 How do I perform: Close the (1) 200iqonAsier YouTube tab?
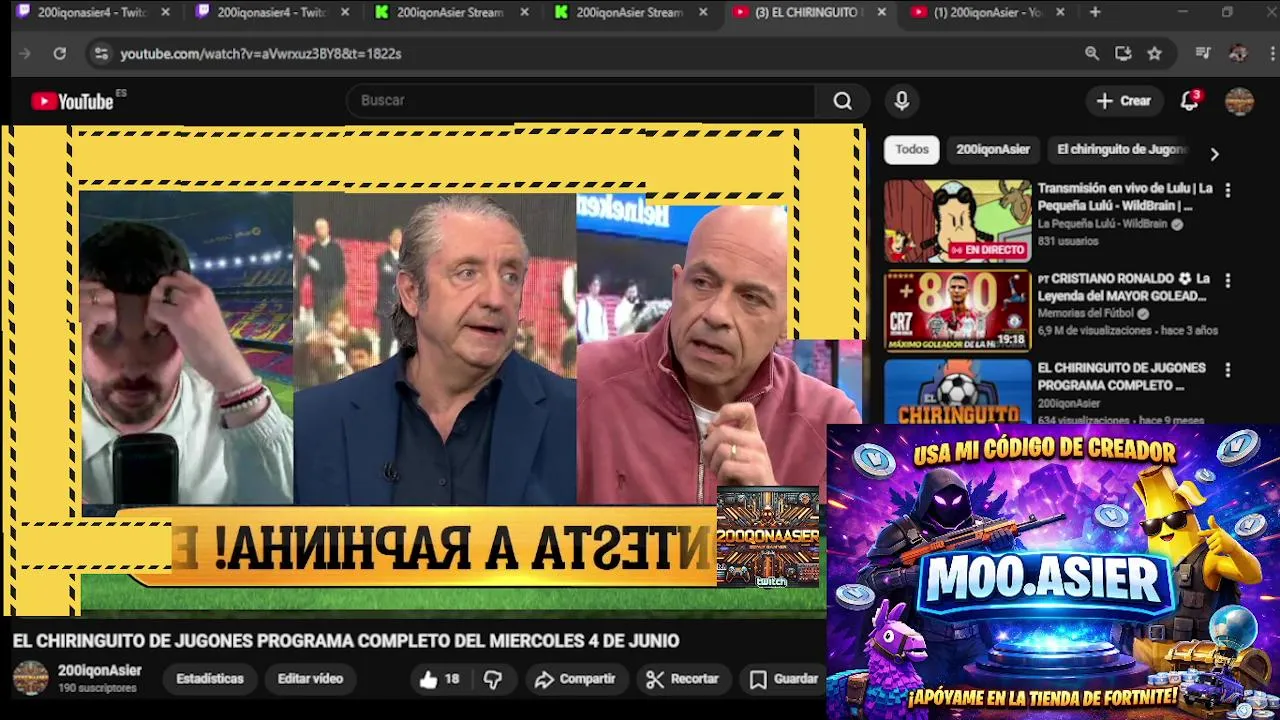[x=1060, y=12]
